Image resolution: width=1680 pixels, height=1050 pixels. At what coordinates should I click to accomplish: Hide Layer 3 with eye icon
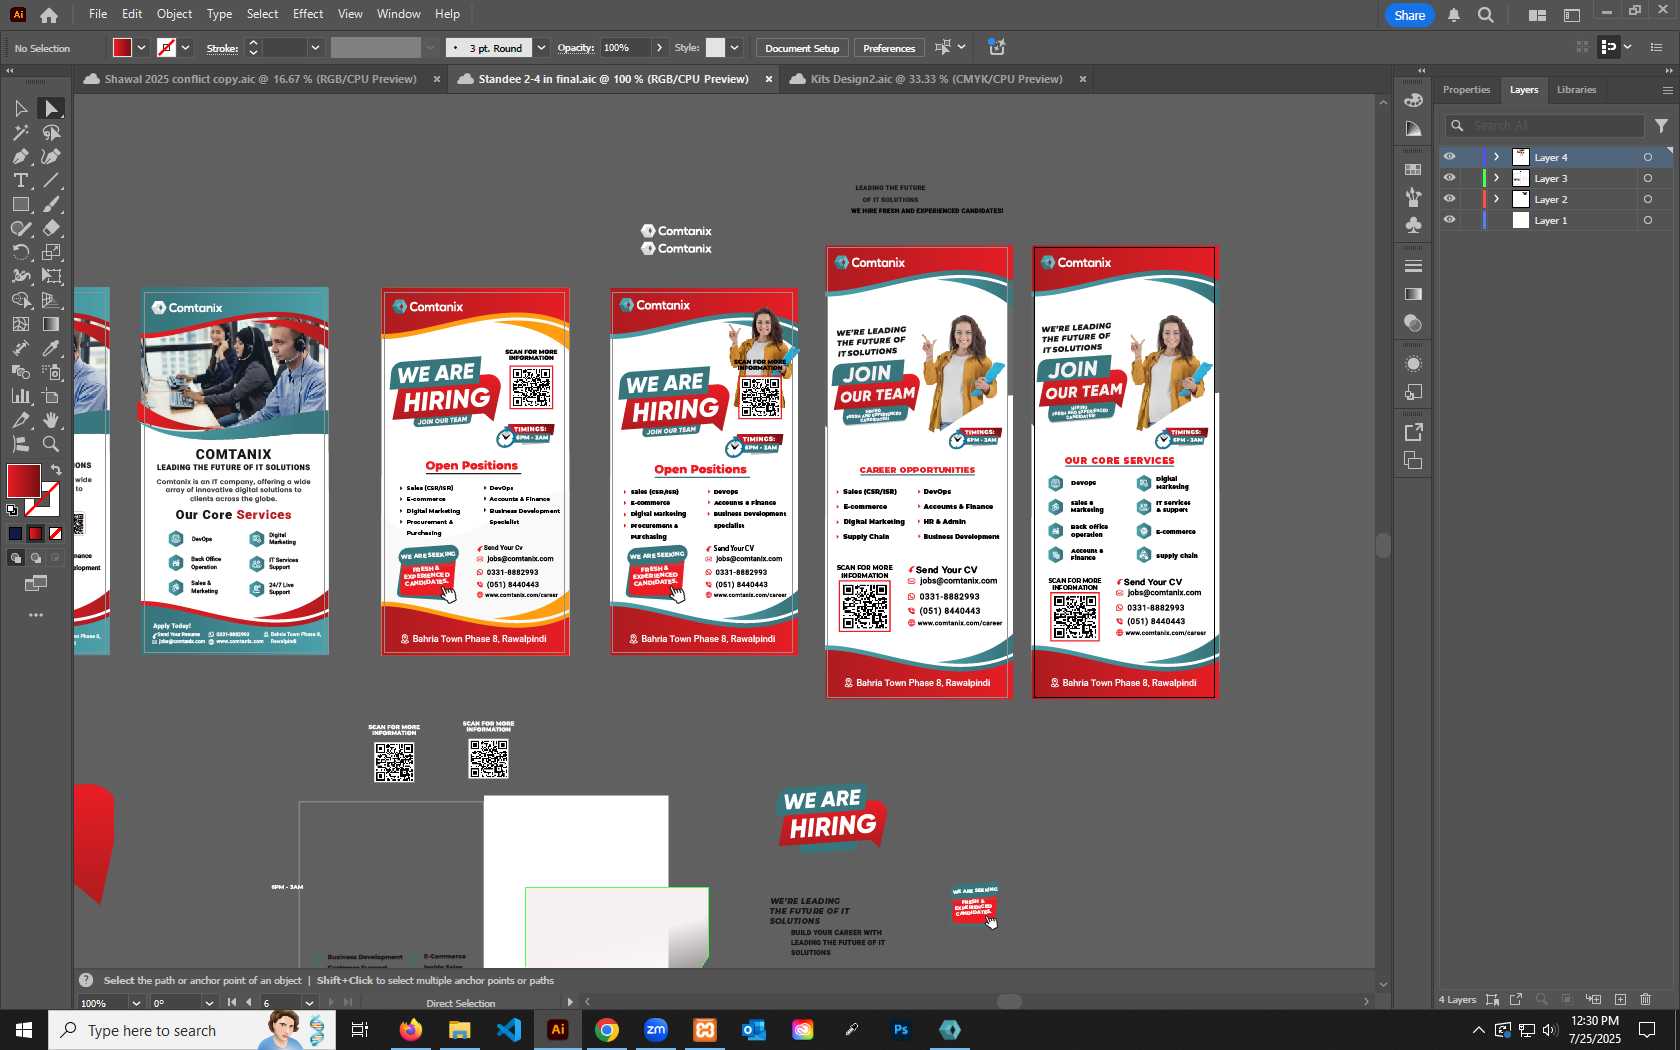(1449, 178)
